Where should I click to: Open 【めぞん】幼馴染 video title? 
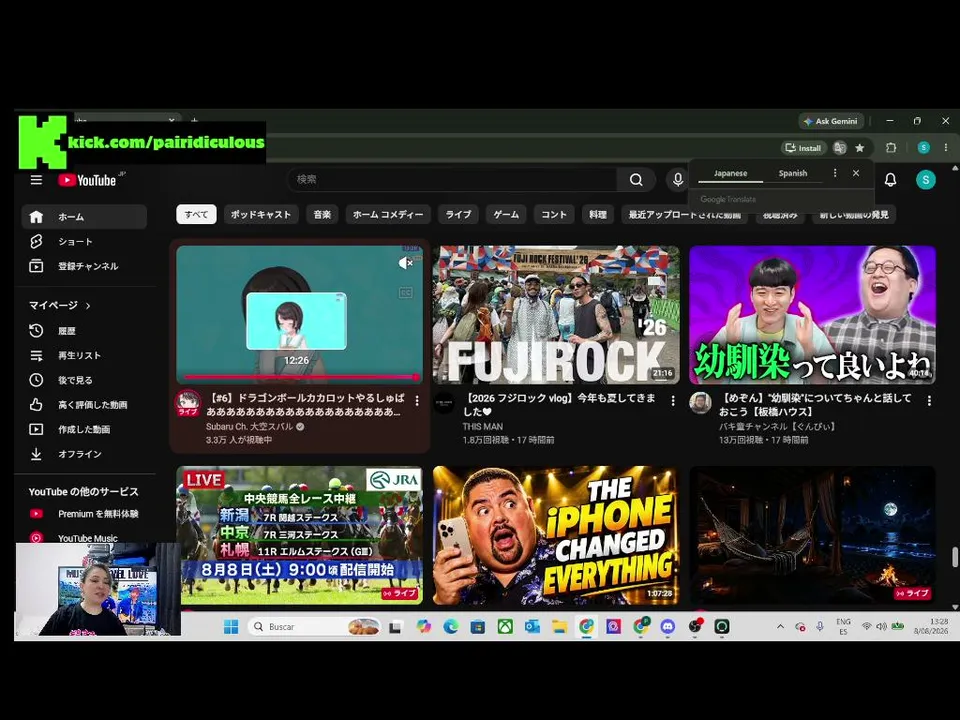click(816, 405)
